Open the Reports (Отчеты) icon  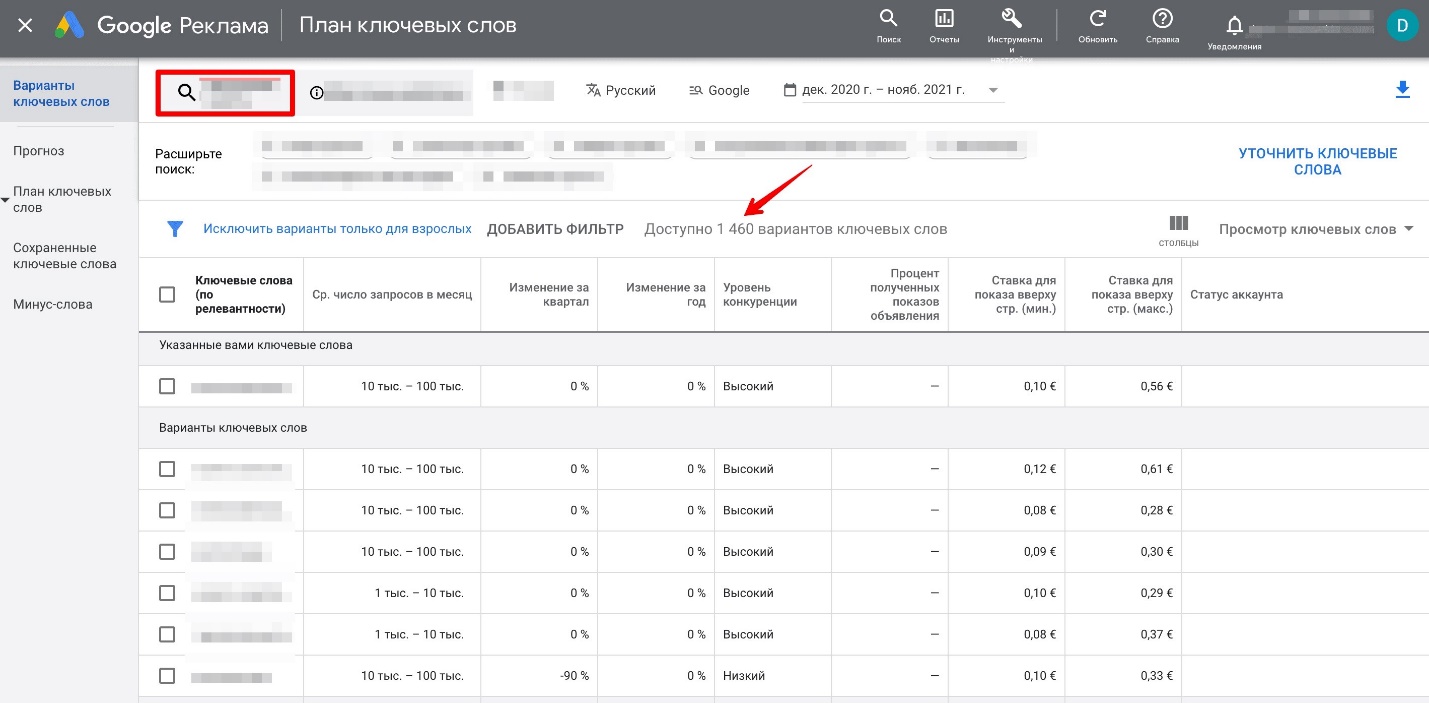pyautogui.click(x=944, y=19)
